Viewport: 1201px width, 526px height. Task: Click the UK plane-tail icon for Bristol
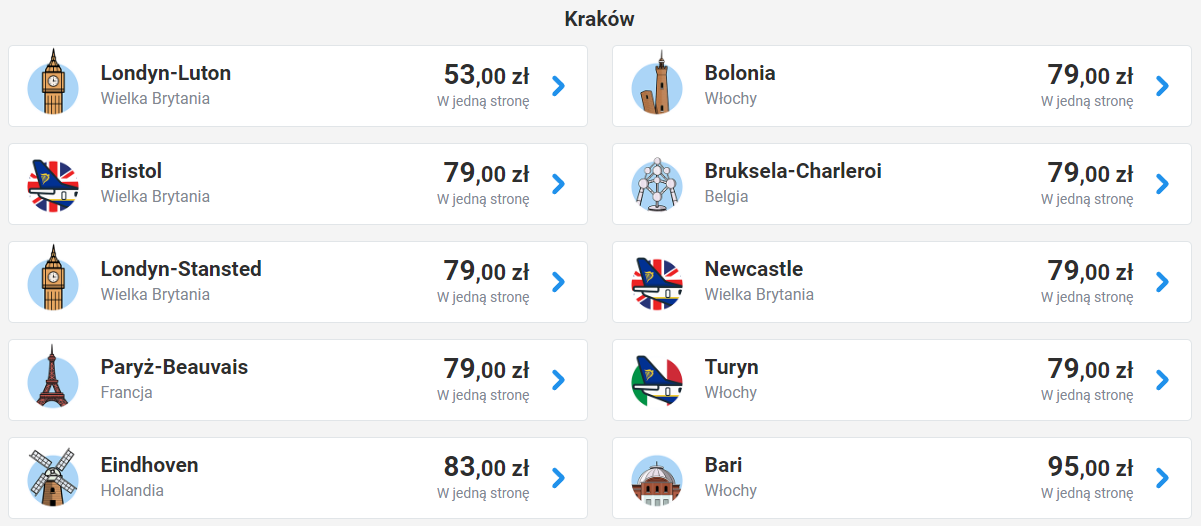coord(52,184)
